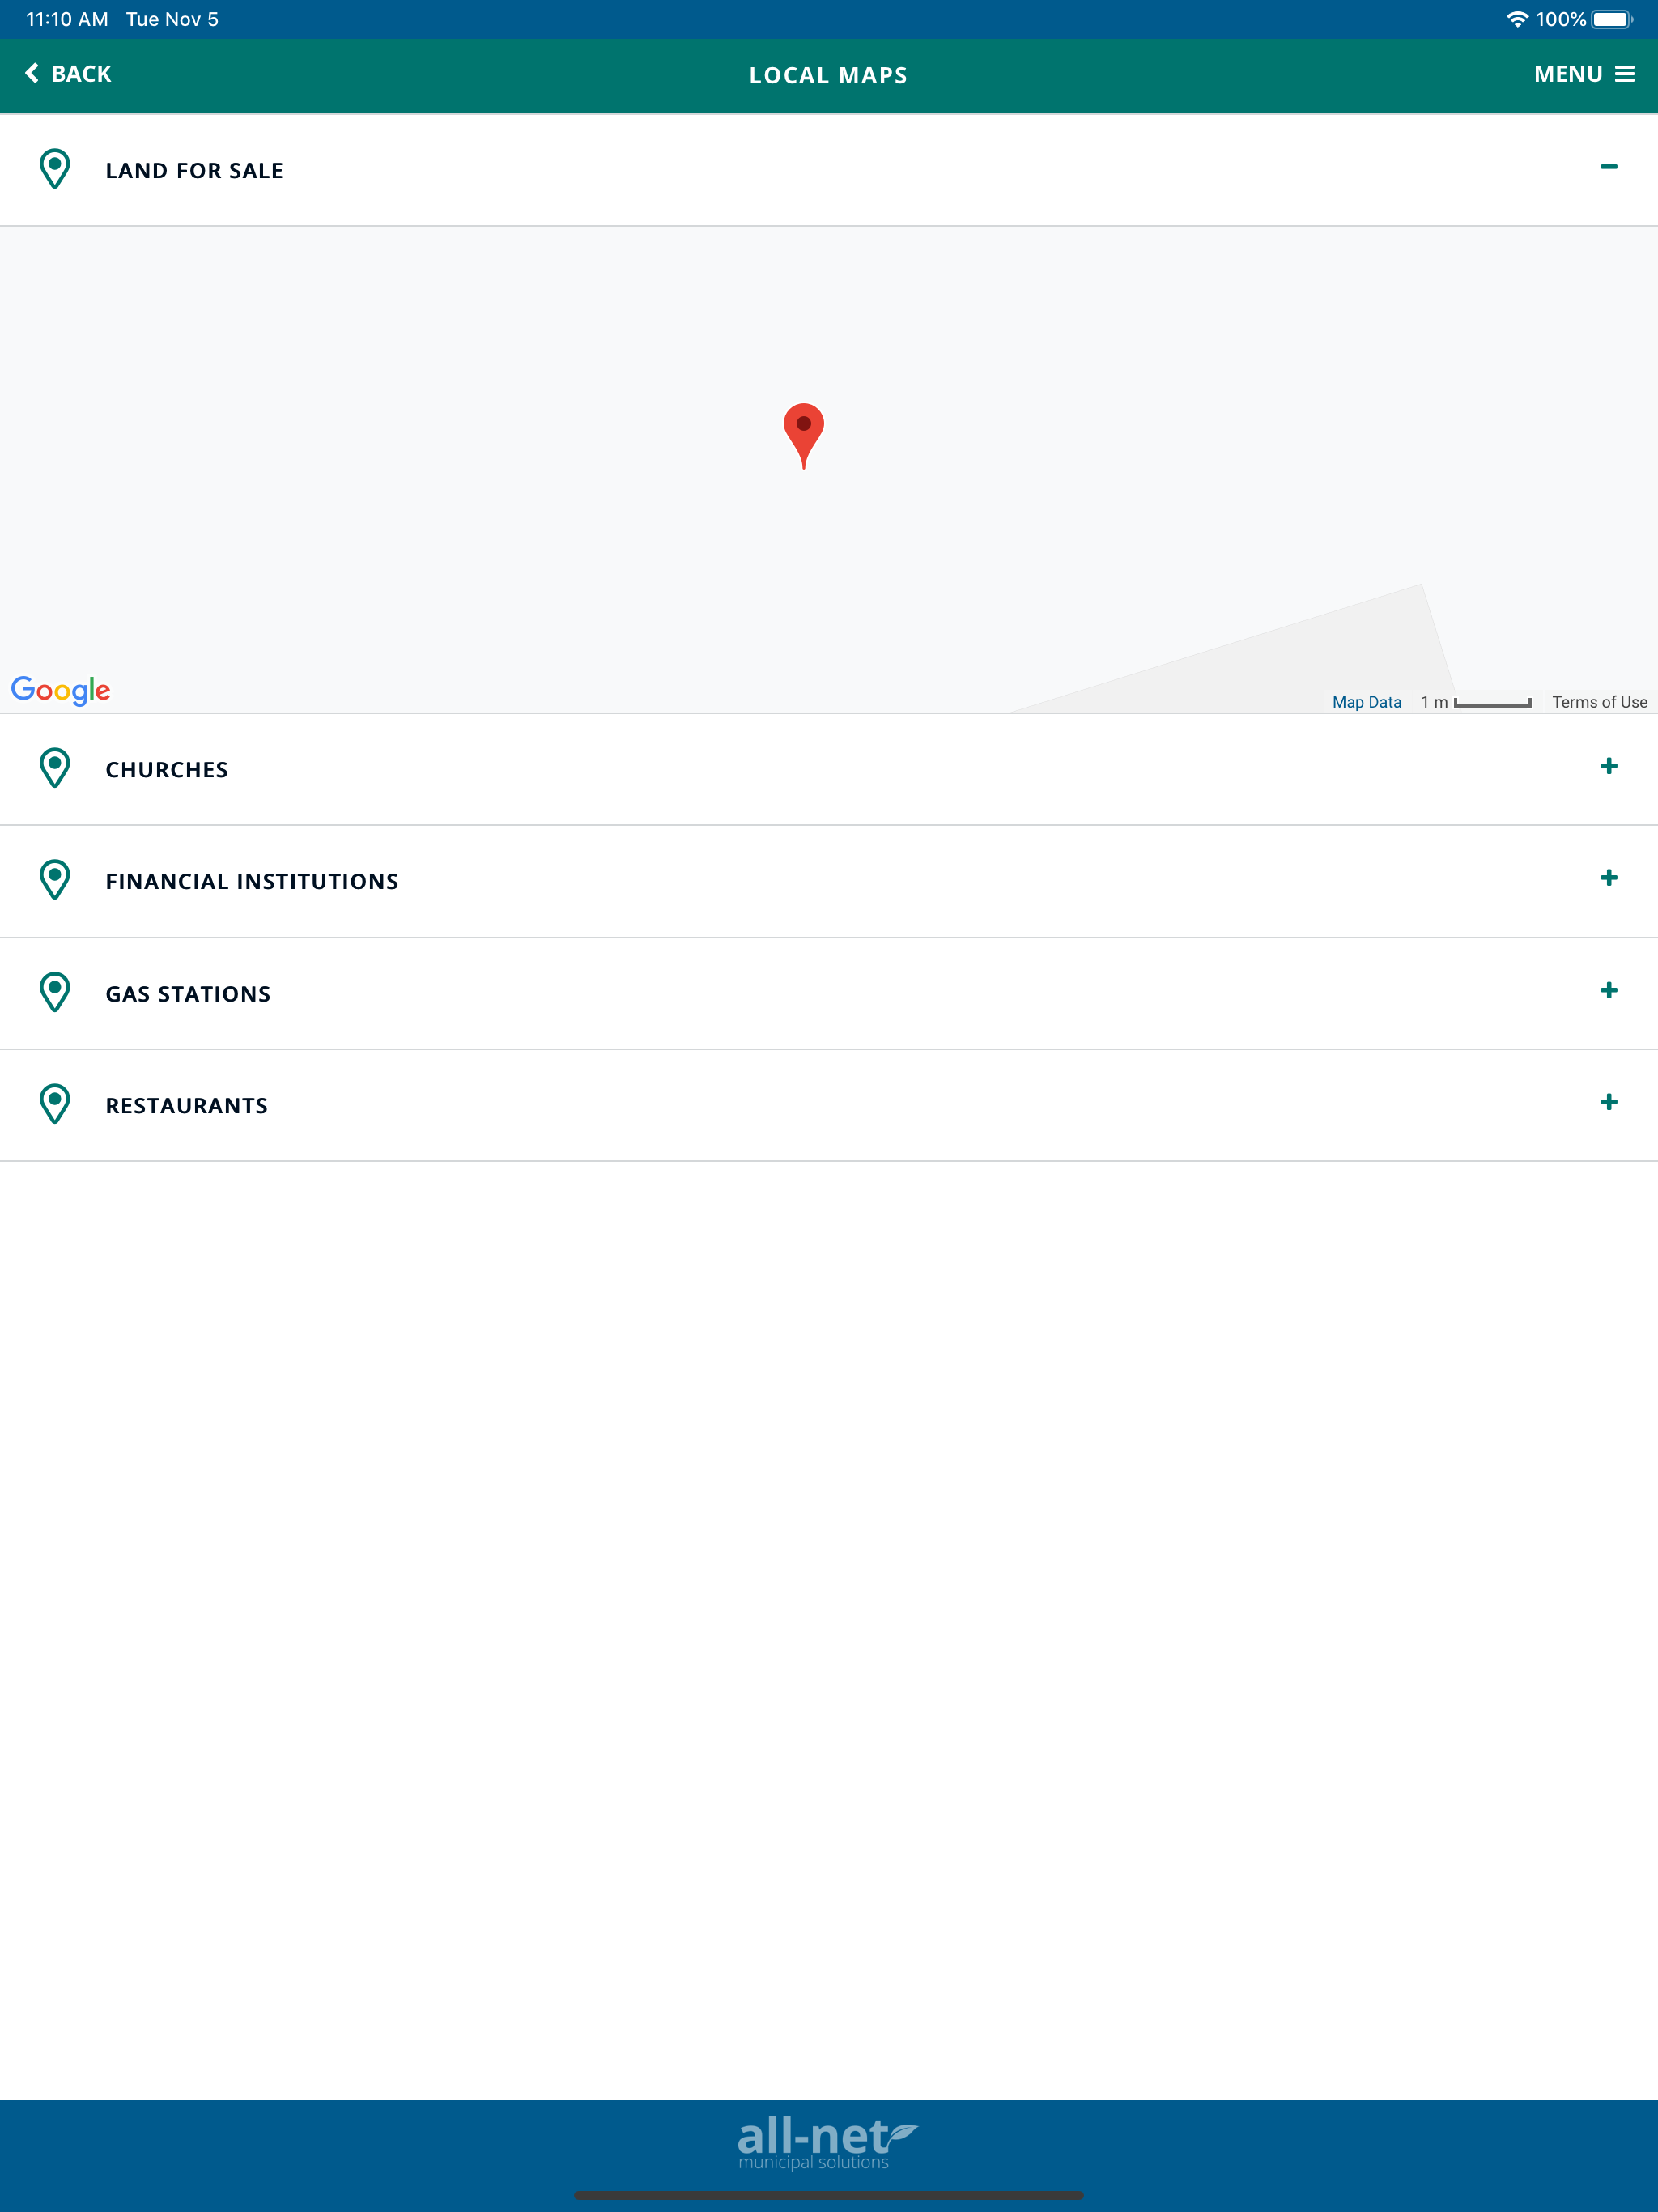Tap the GAS STATIONS label

coord(188,994)
